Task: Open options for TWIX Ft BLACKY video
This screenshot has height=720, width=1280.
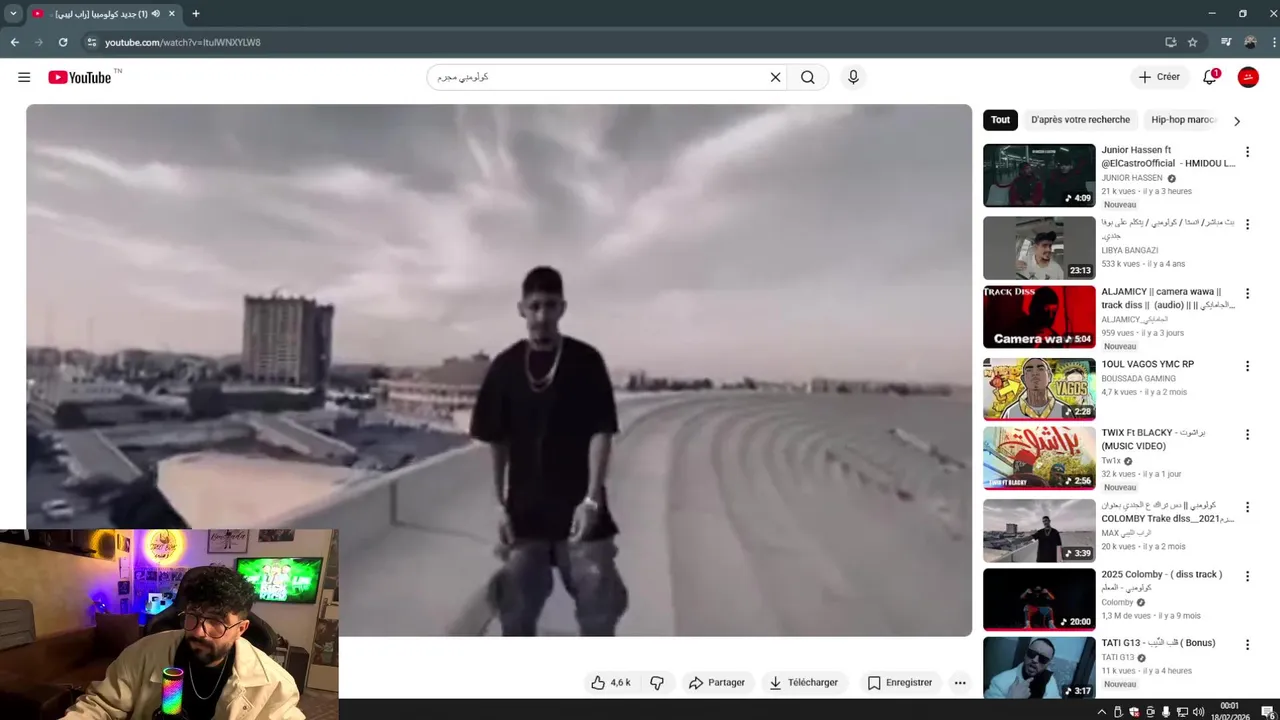Action: tap(1247, 435)
